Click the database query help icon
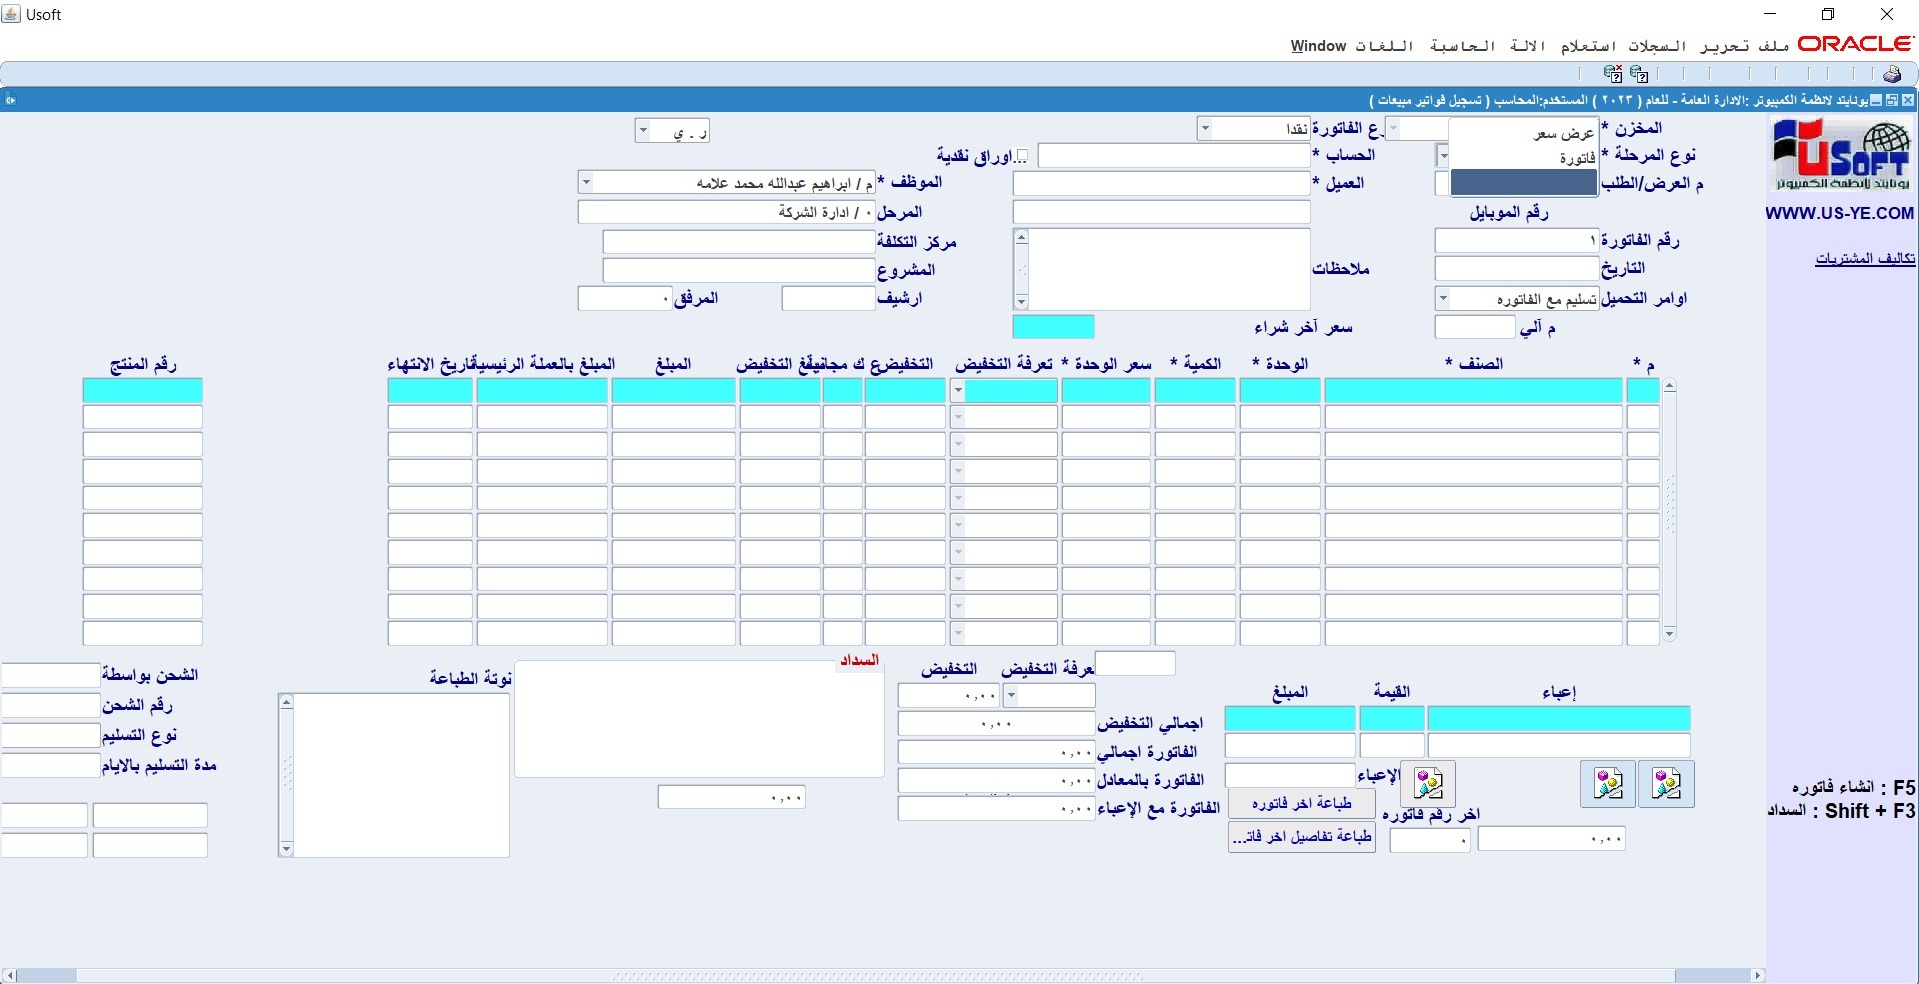Image resolution: width=1919 pixels, height=984 pixels. (1639, 74)
